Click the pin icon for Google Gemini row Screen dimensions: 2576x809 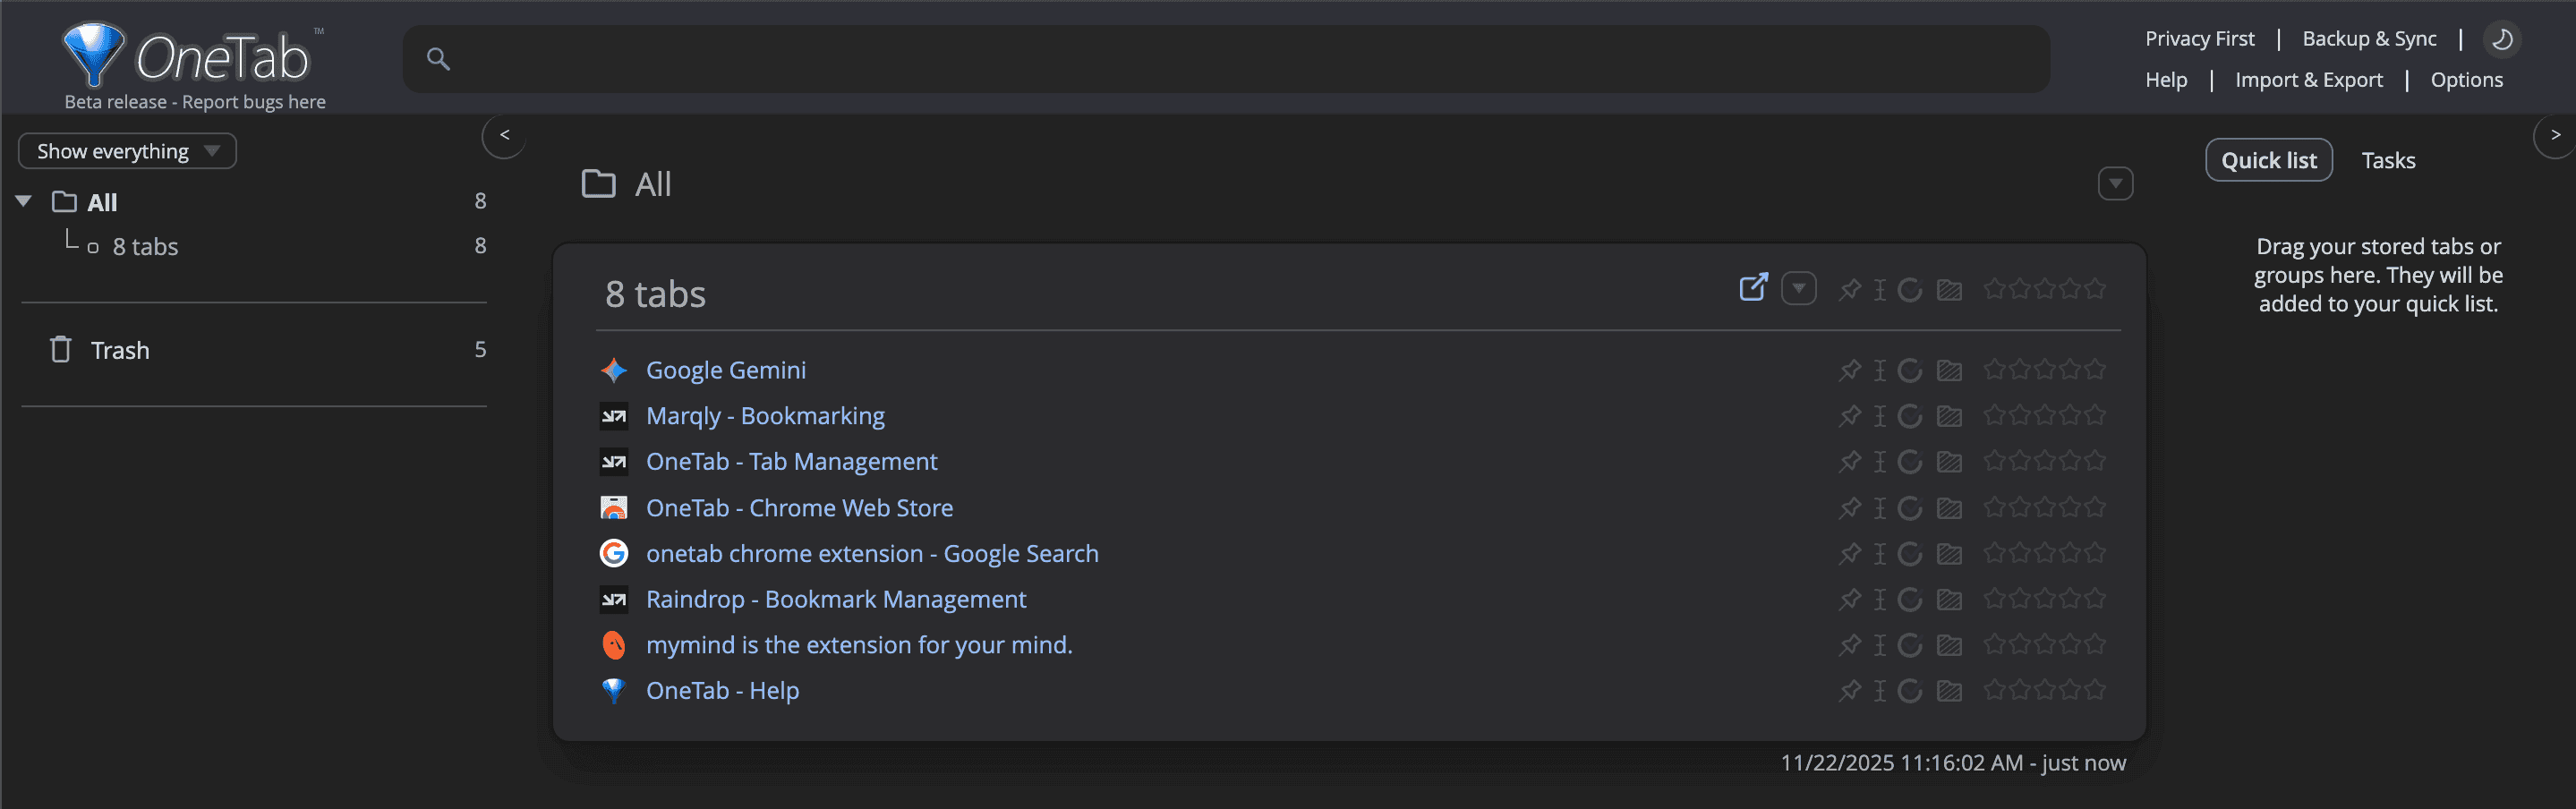(x=1849, y=370)
